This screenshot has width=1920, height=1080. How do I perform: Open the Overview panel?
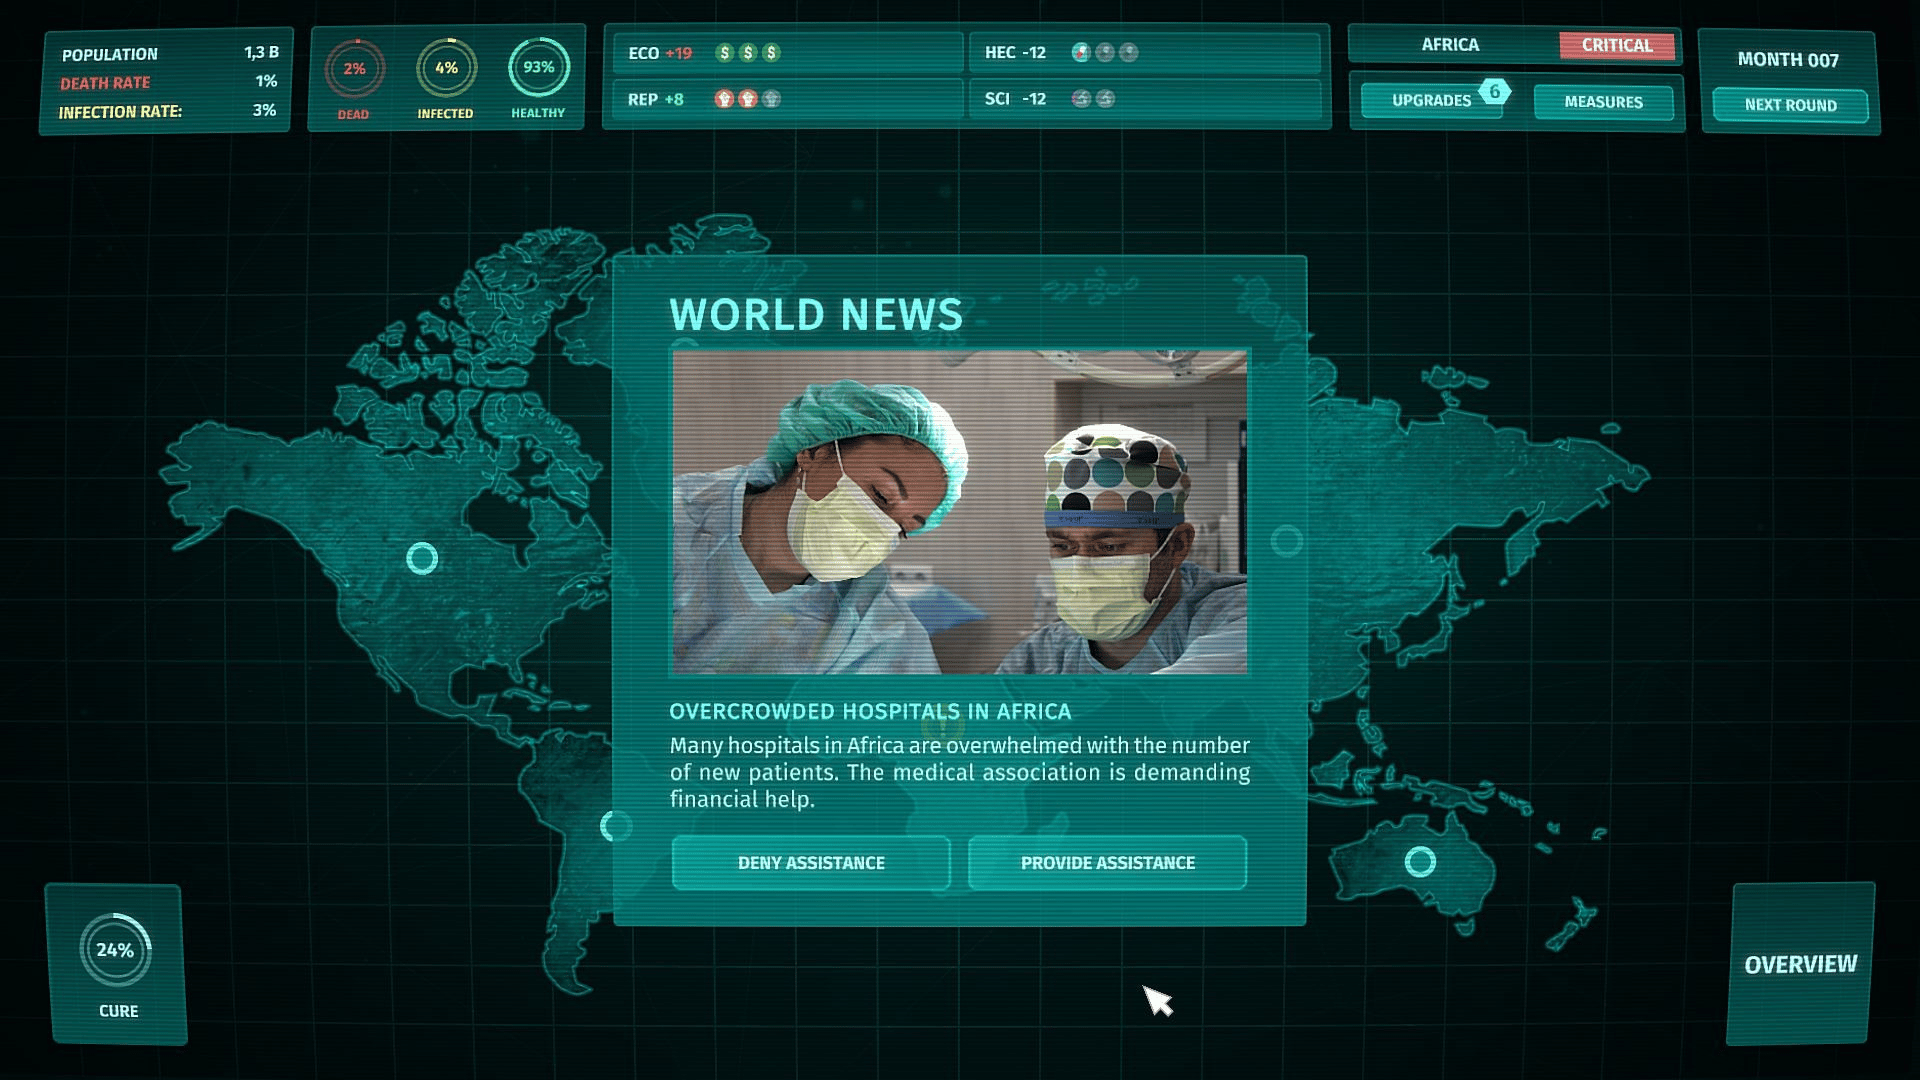tap(1800, 964)
